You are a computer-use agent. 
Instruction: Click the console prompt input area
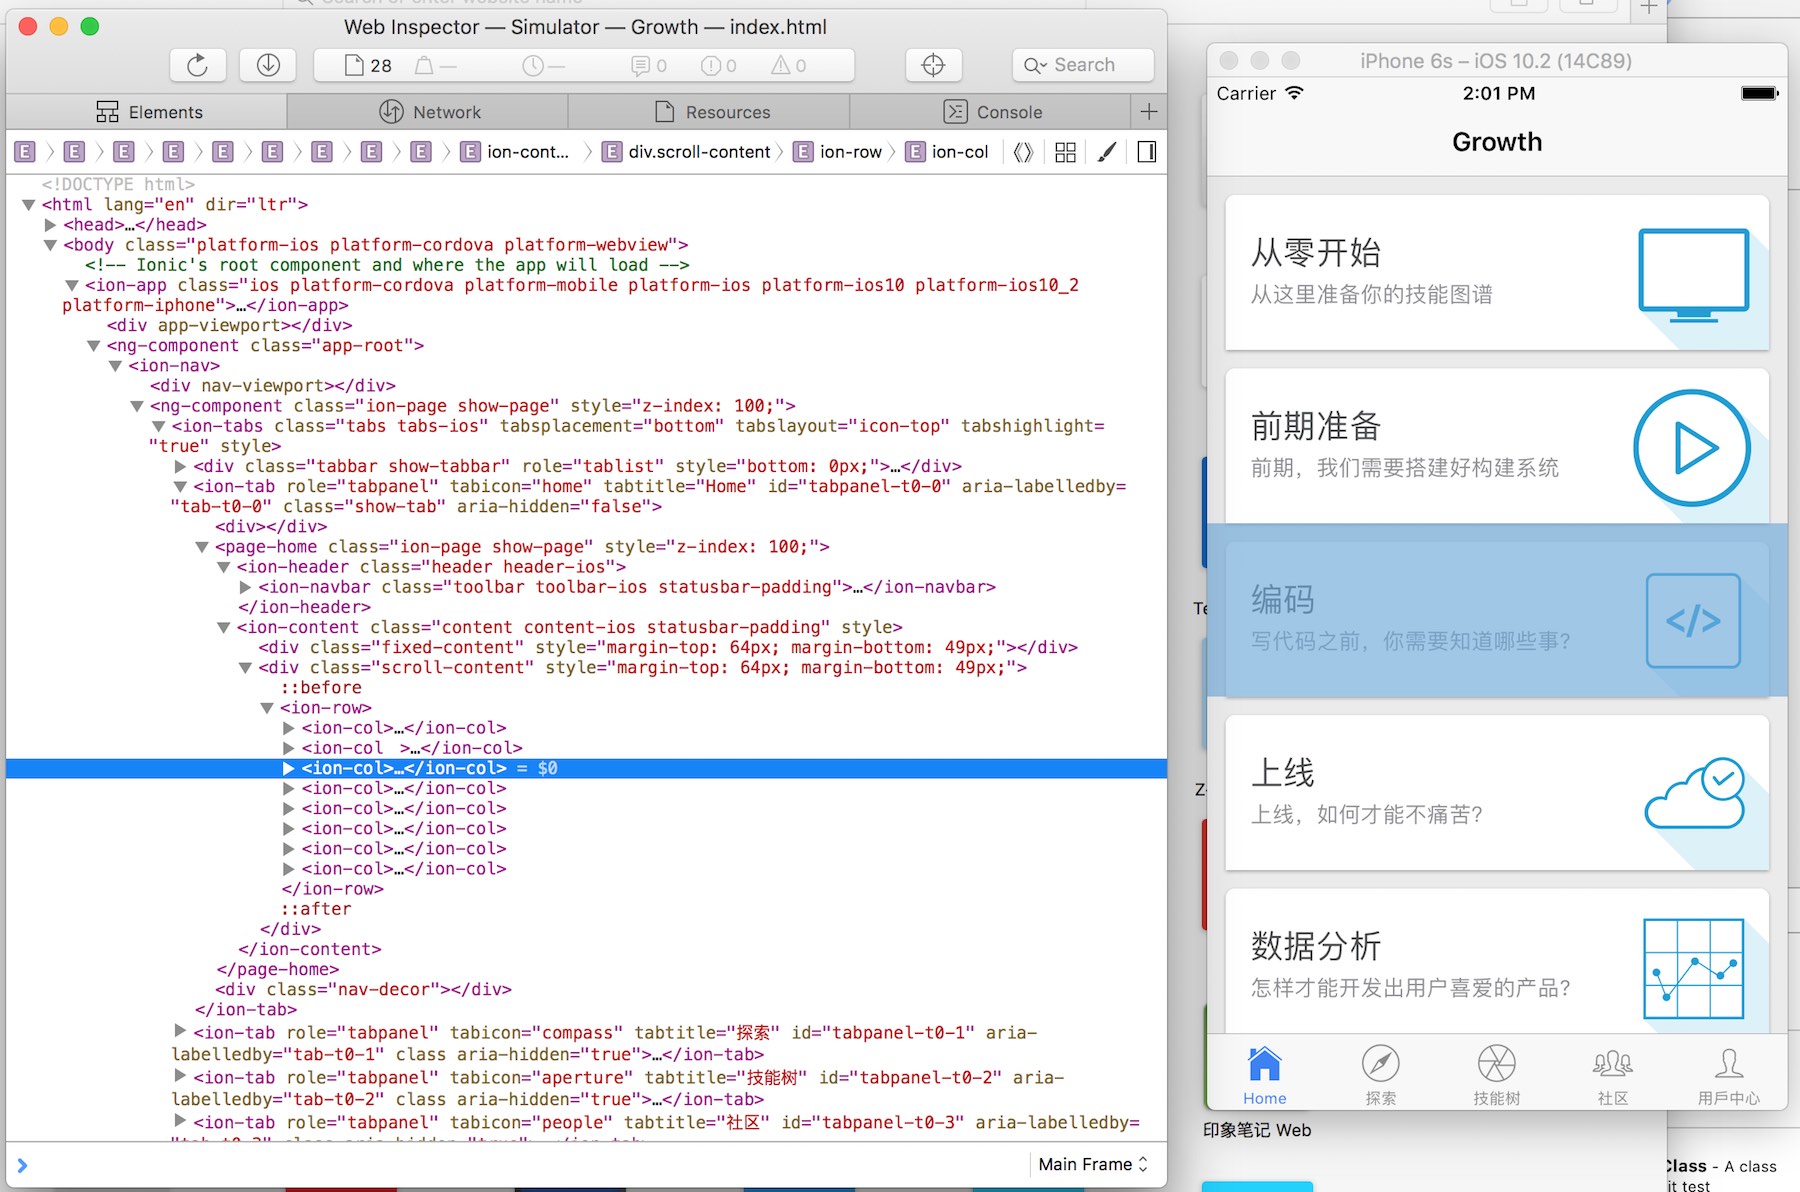tap(520, 1165)
